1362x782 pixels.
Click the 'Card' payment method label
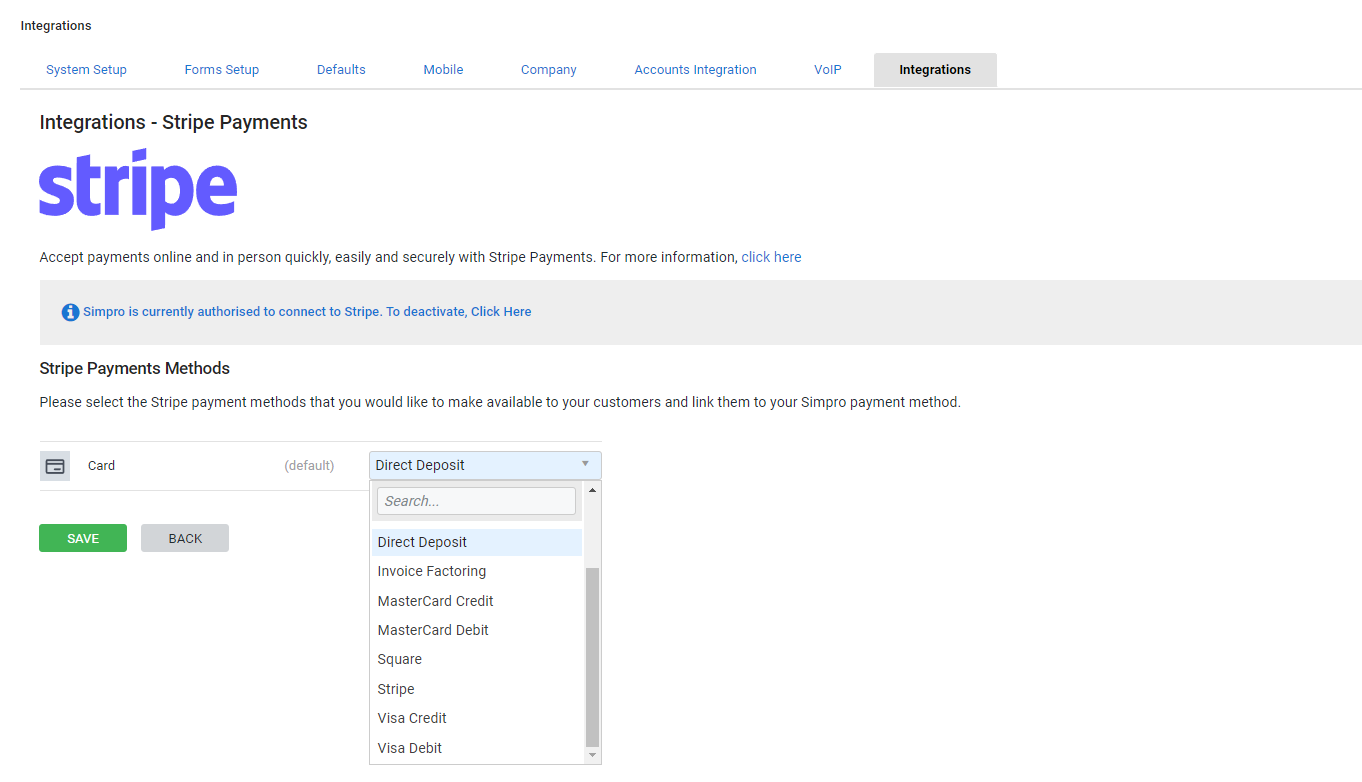point(101,466)
